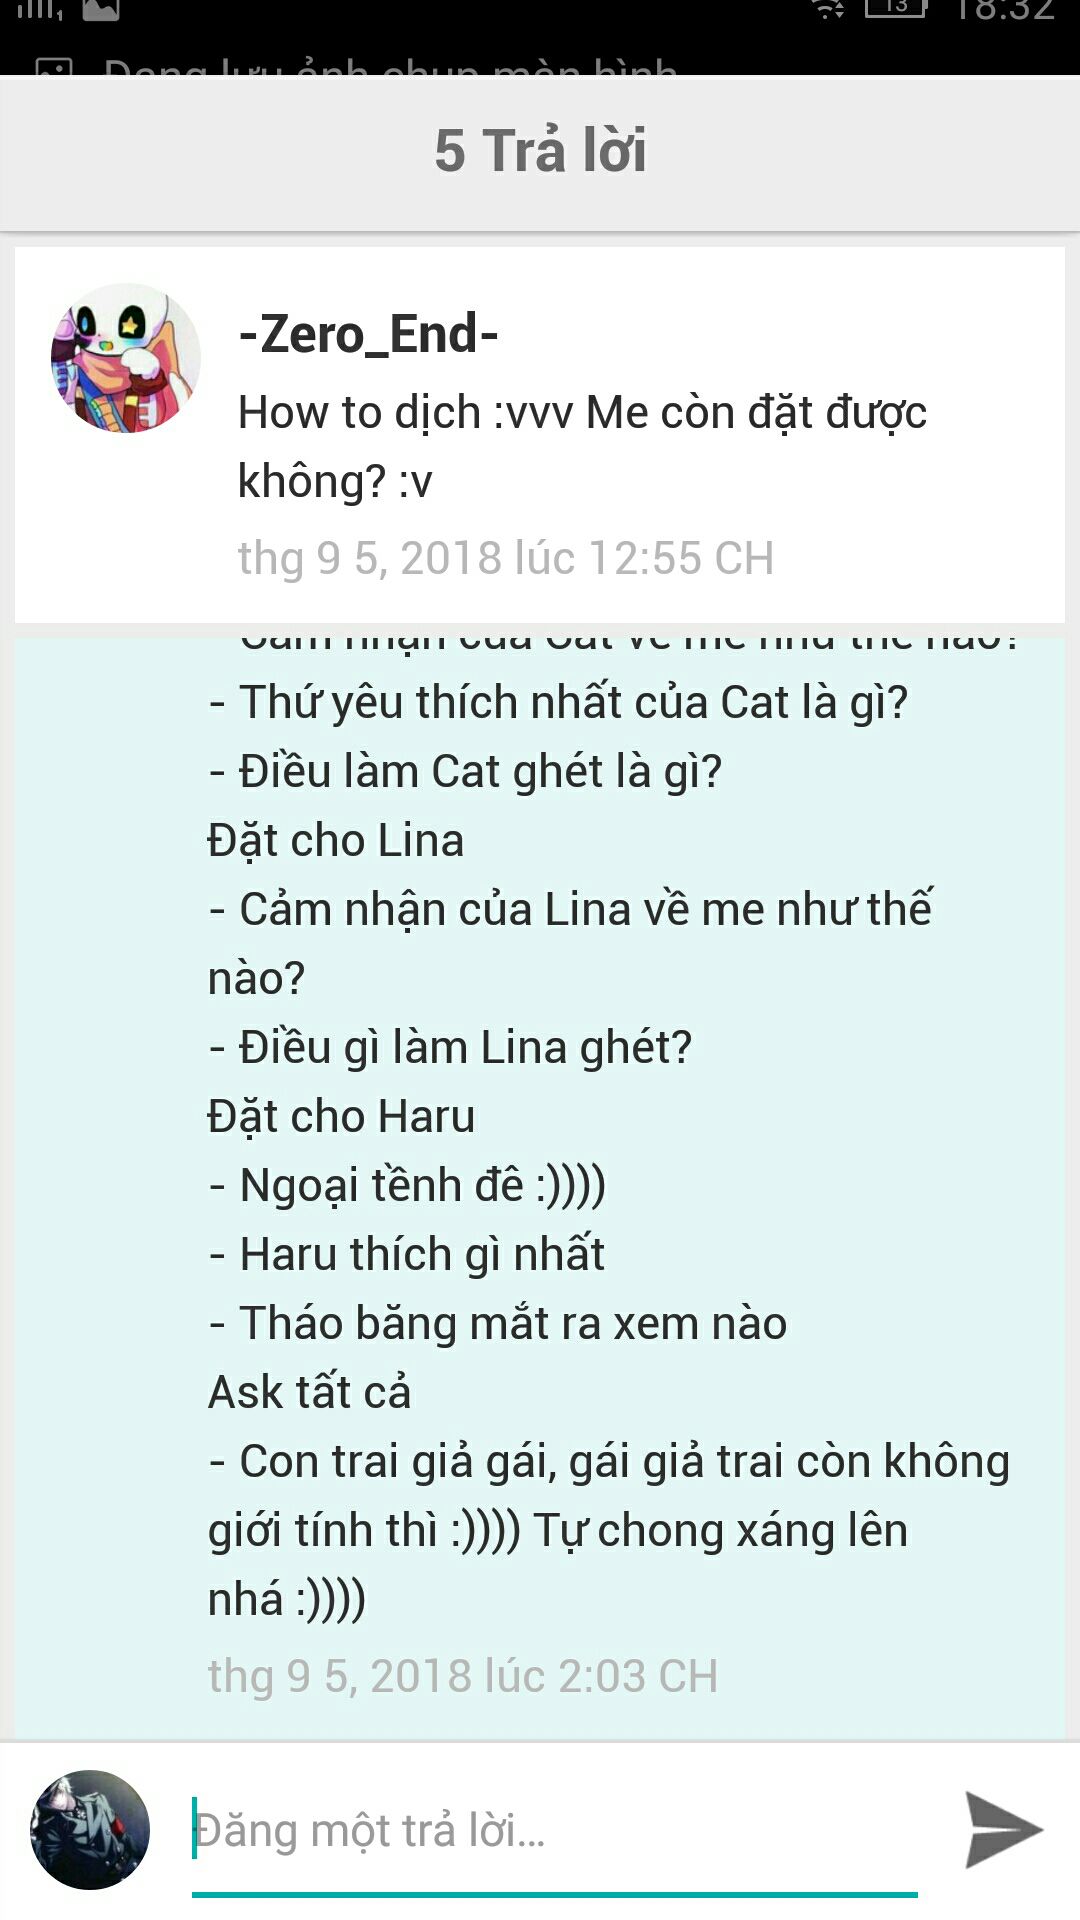
Task: Tap the signal strength bars icon
Action: pos(40,10)
